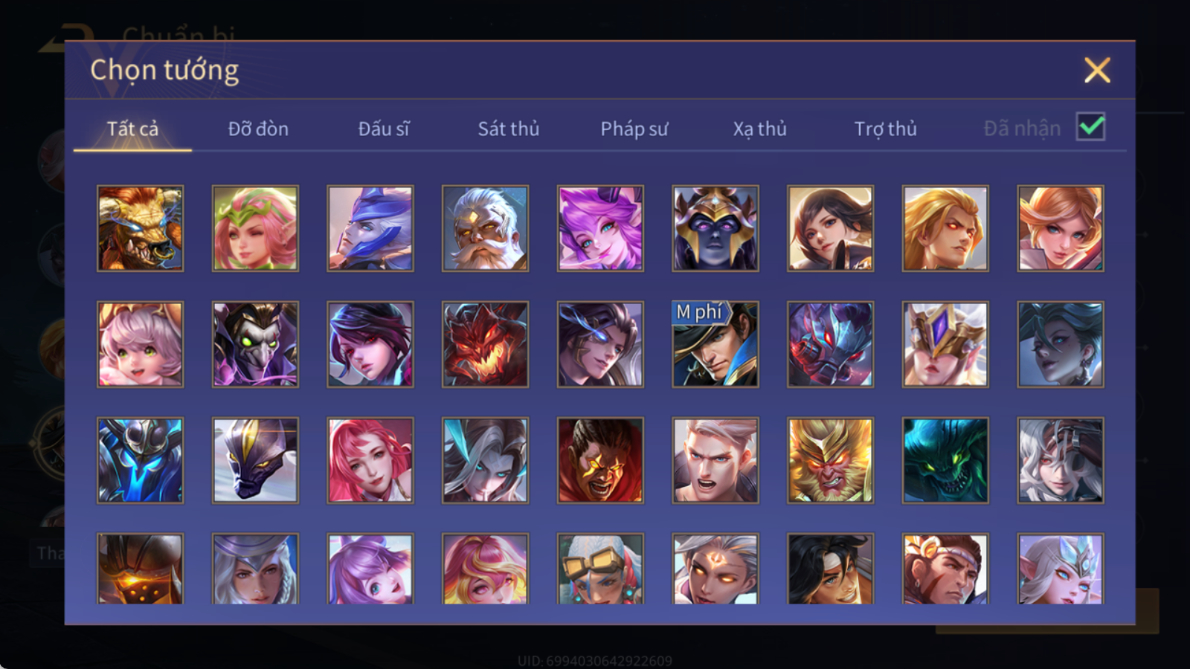Select the goggles-wearing hero in bottom row
Viewport: 1190px width, 669px height.
(600, 568)
